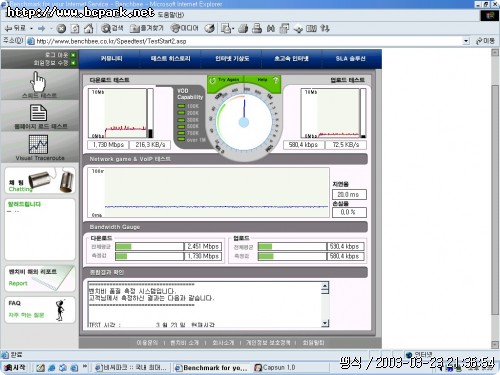This screenshot has width=500, height=375.
Task: Click the Windows 시작 Start button
Action: (x=14, y=368)
